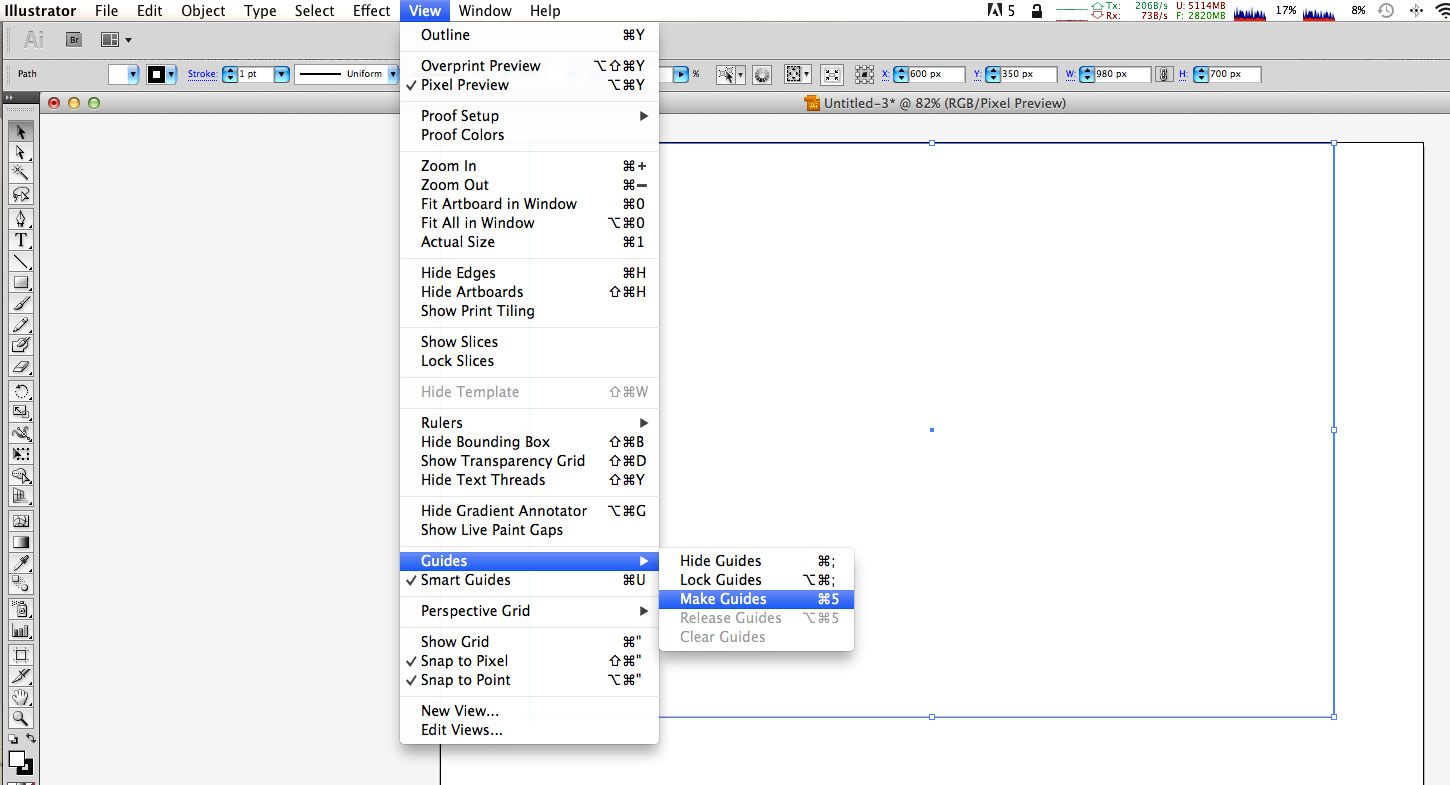Screen dimensions: 1450x785
Task: Open the stroke color dropdown arrow
Action: pyautogui.click(x=172, y=74)
